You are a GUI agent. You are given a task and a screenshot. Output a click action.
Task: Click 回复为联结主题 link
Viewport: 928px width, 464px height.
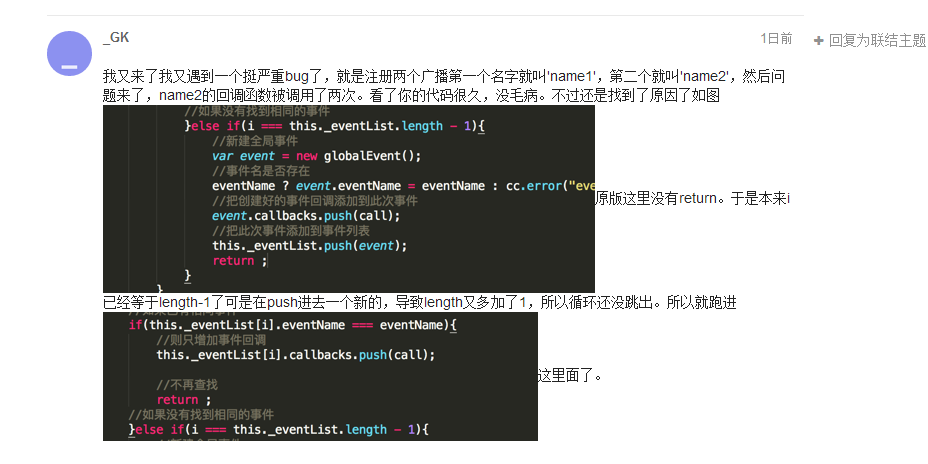coord(877,41)
